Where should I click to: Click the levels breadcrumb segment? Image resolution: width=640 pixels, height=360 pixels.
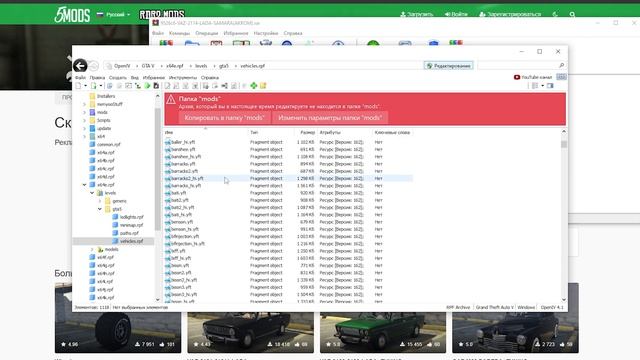[201, 66]
